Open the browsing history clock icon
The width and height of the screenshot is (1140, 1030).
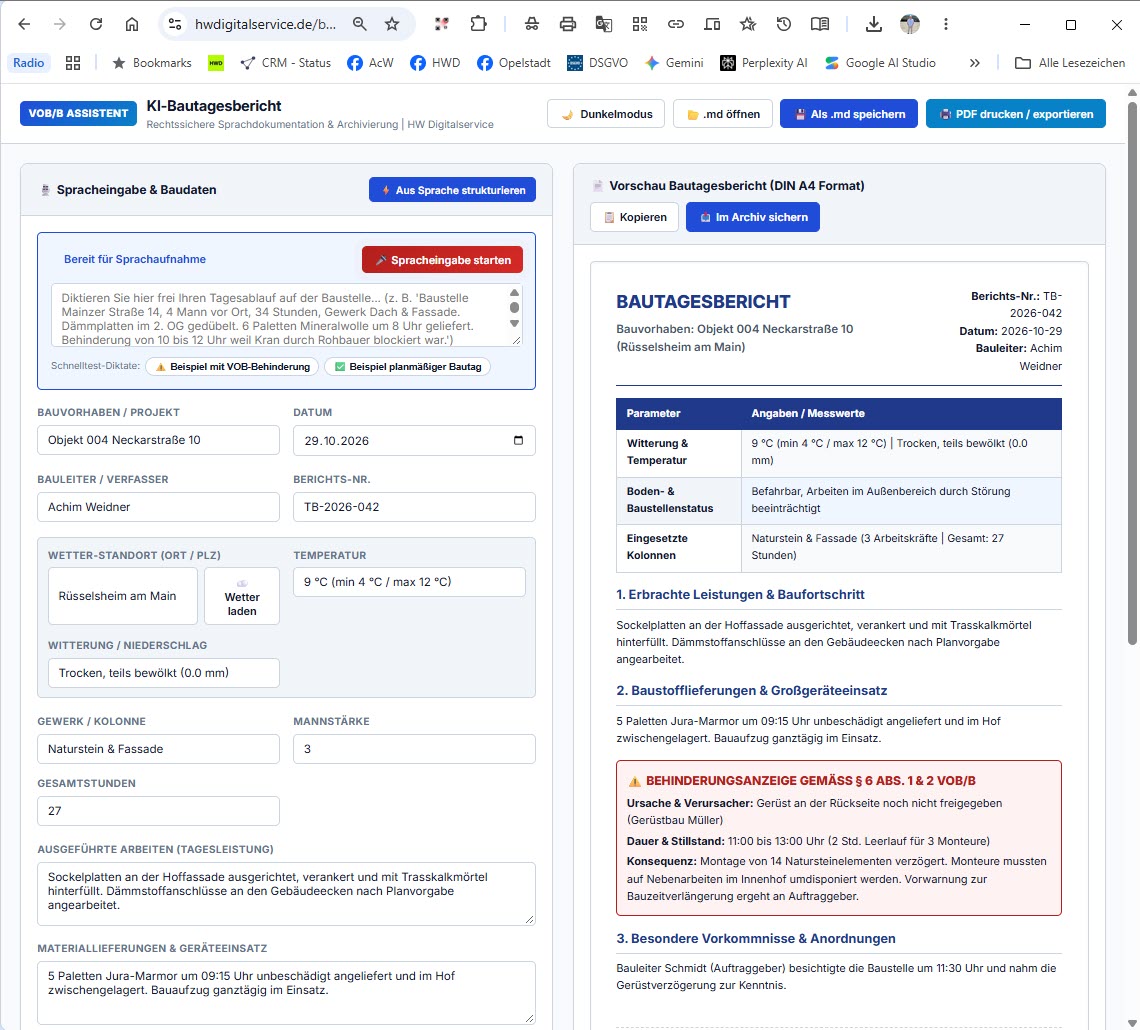coord(784,24)
